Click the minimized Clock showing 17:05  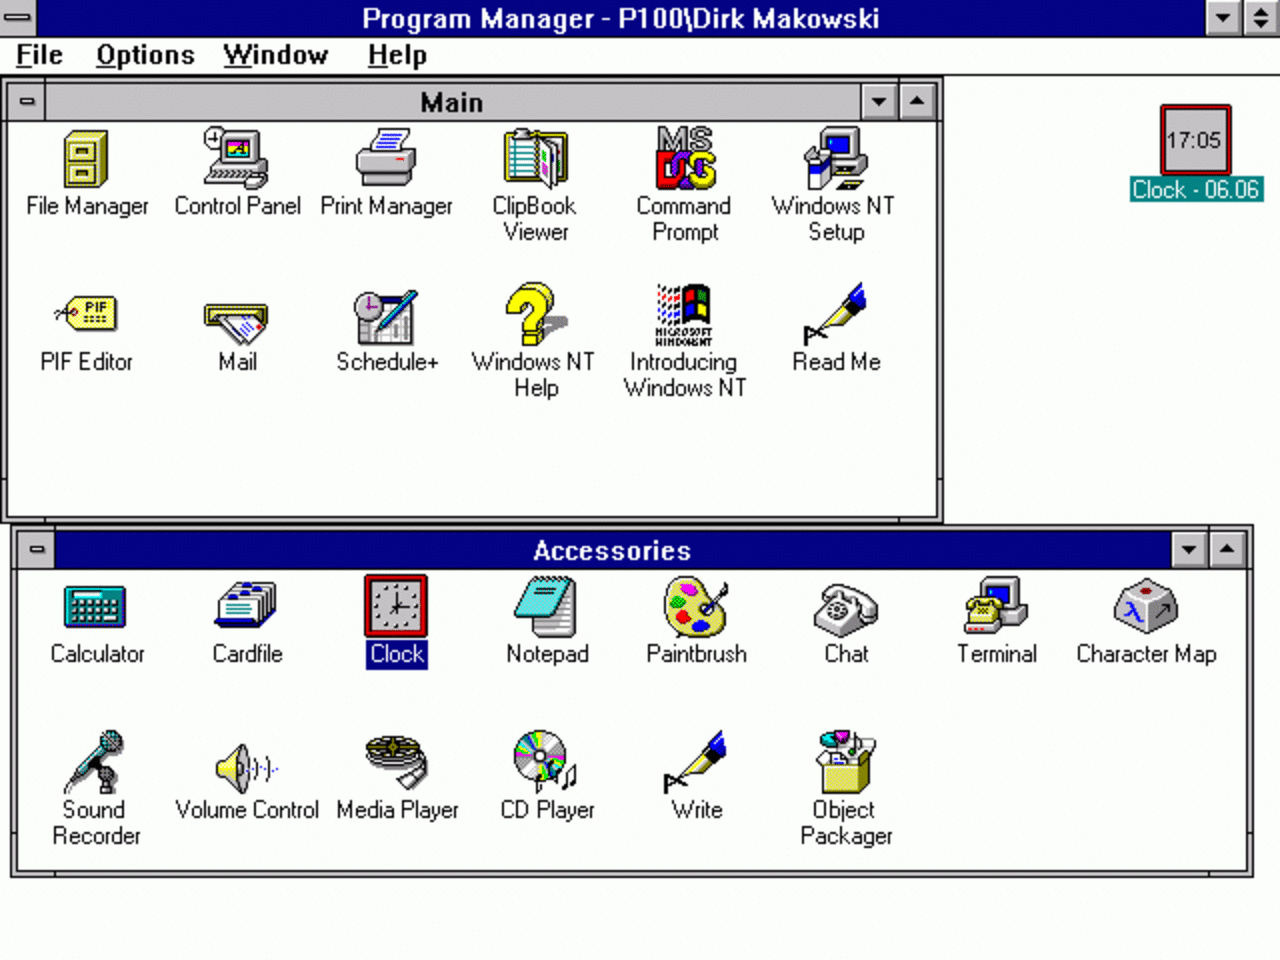click(1195, 140)
